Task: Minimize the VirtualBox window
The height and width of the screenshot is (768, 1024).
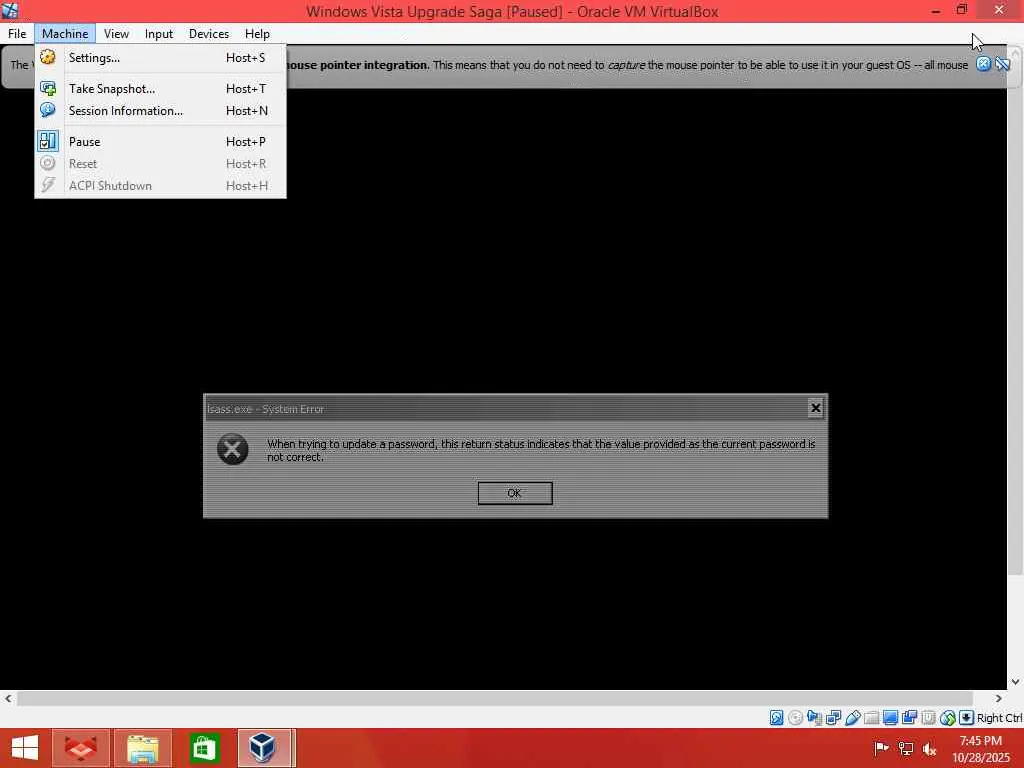Action: click(x=936, y=10)
